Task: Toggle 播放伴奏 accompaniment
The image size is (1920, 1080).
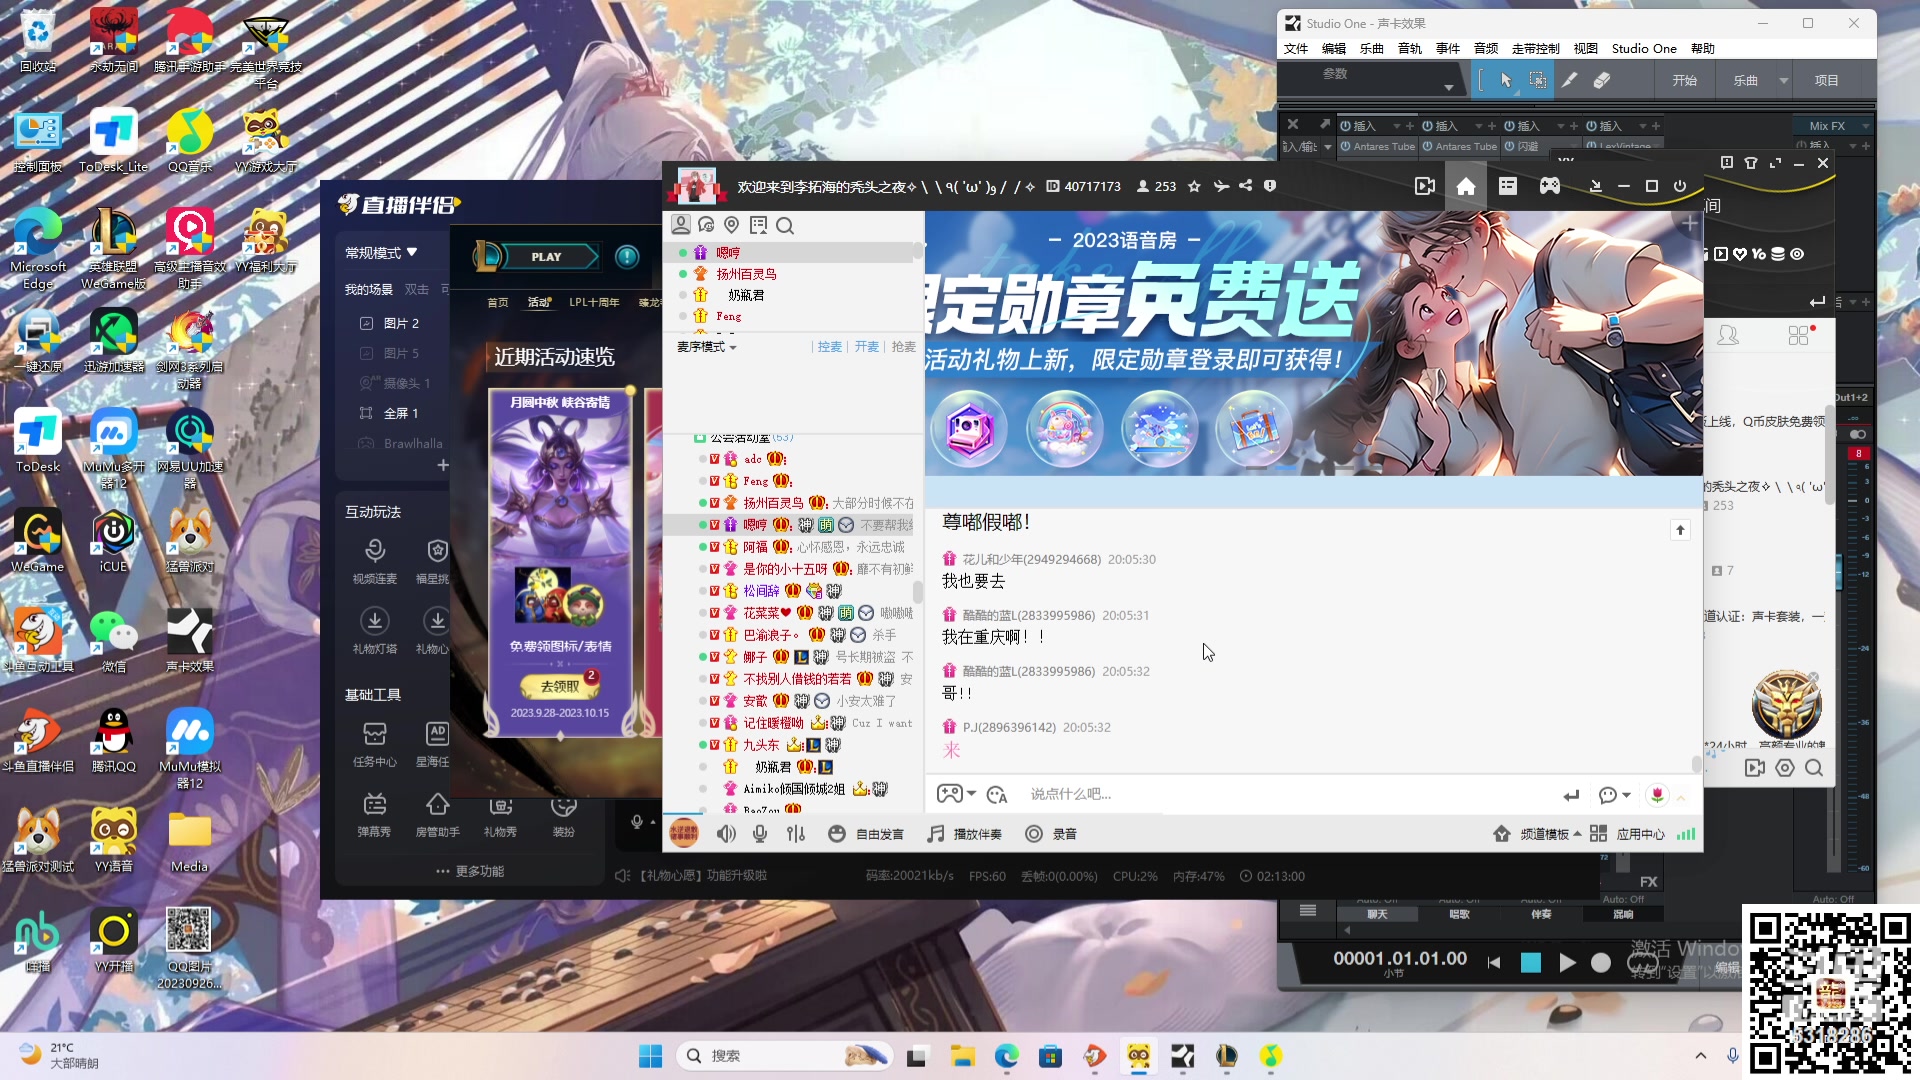Action: point(964,834)
